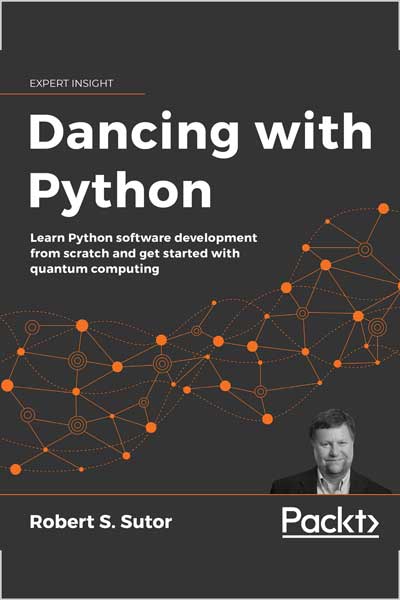Image resolution: width=400 pixels, height=600 pixels.
Task: Click the 'EXPERT INSIGHT' label
Action: [71, 83]
